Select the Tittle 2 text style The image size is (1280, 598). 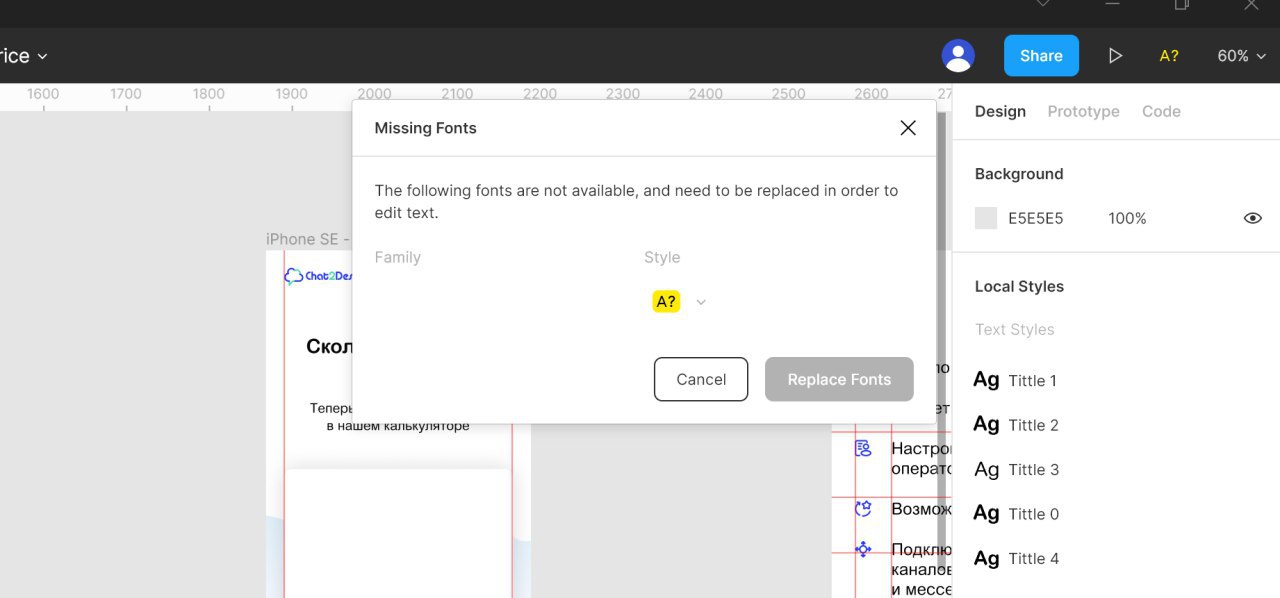pos(1015,425)
